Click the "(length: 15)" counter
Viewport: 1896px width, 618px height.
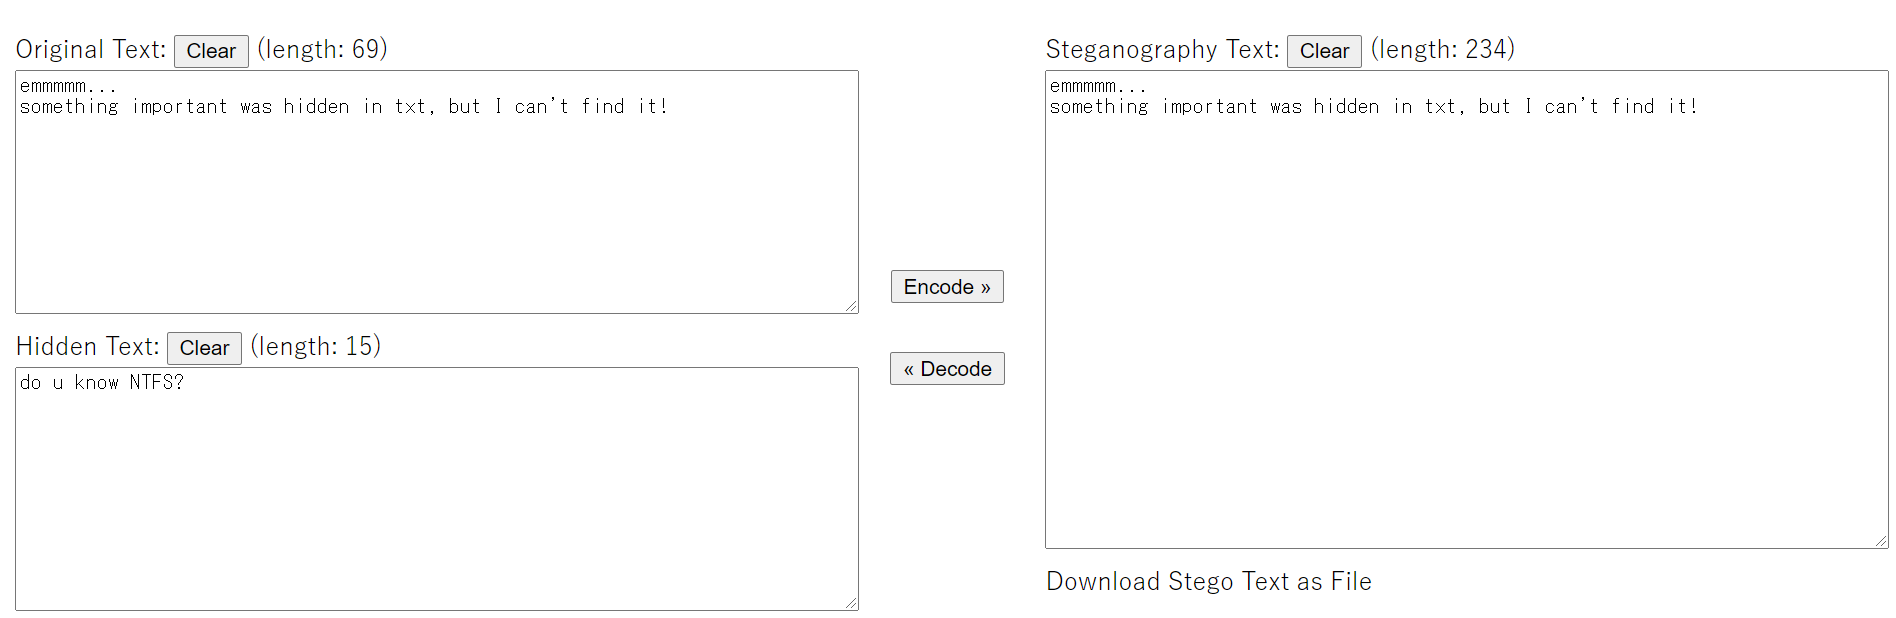316,347
